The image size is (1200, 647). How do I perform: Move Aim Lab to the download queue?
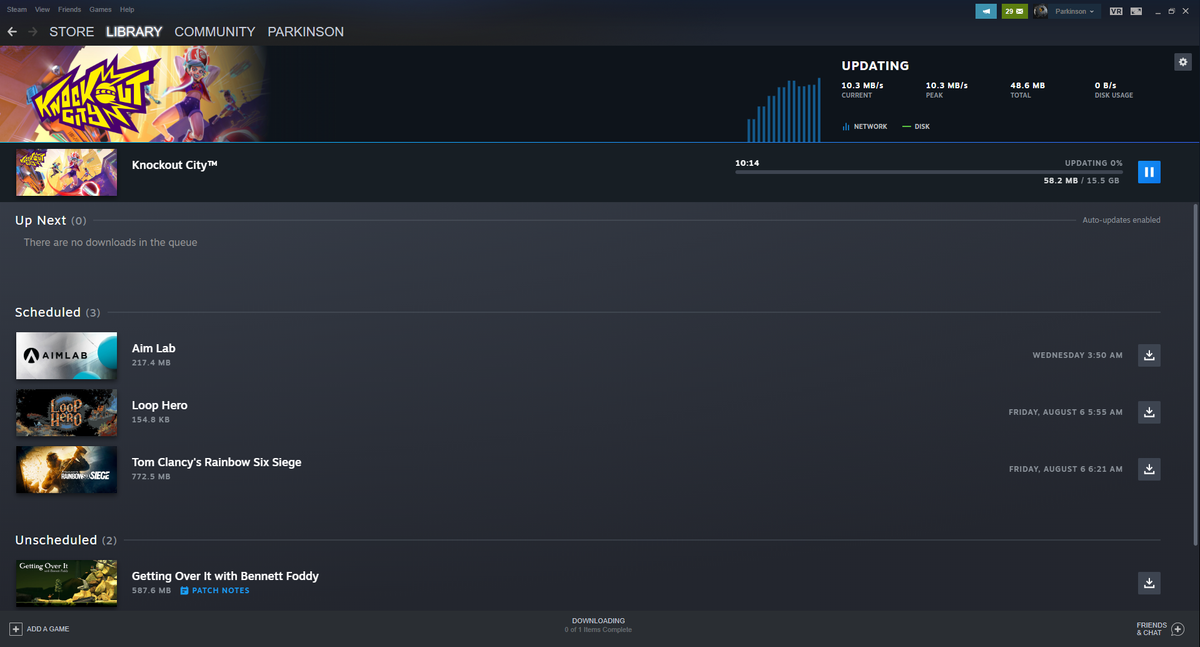[1148, 355]
